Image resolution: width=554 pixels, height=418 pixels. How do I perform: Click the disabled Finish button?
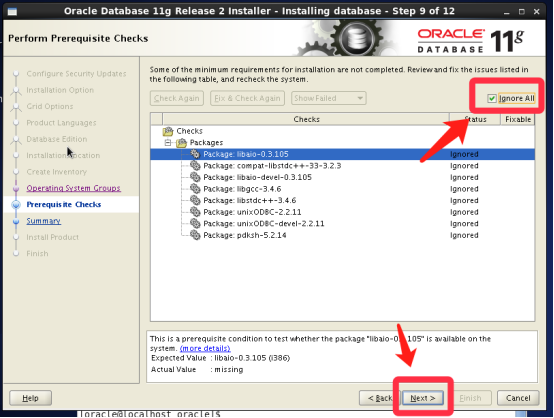pos(470,398)
